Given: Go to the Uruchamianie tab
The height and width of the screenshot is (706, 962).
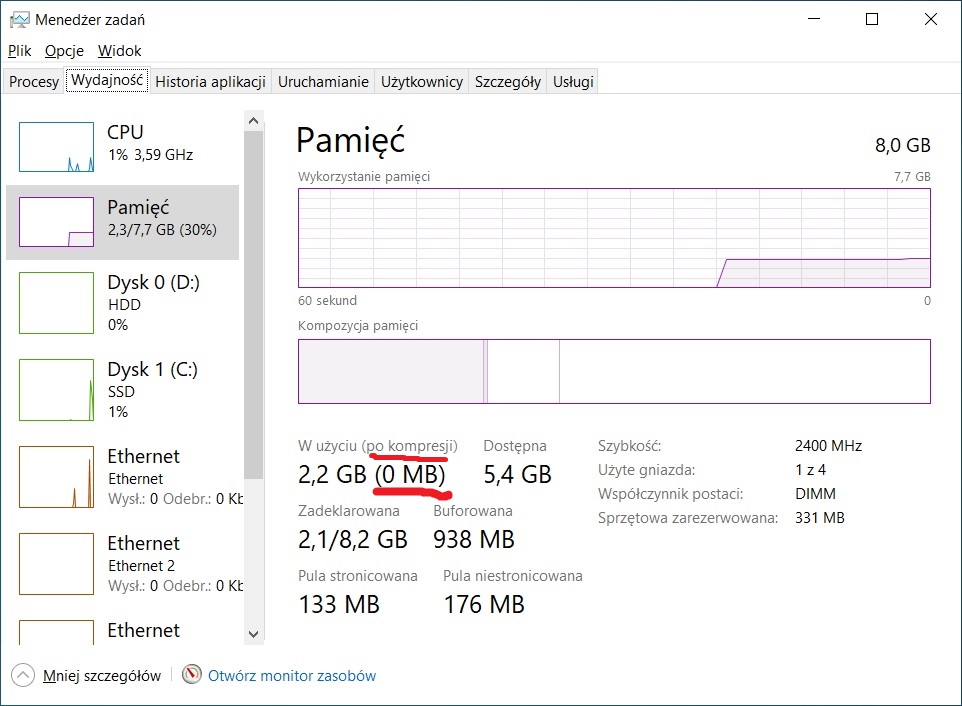Looking at the screenshot, I should pyautogui.click(x=323, y=82).
